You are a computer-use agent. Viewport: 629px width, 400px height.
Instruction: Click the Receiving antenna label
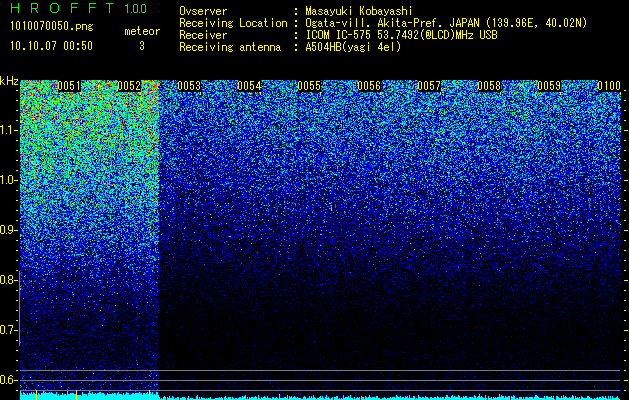tap(230, 47)
